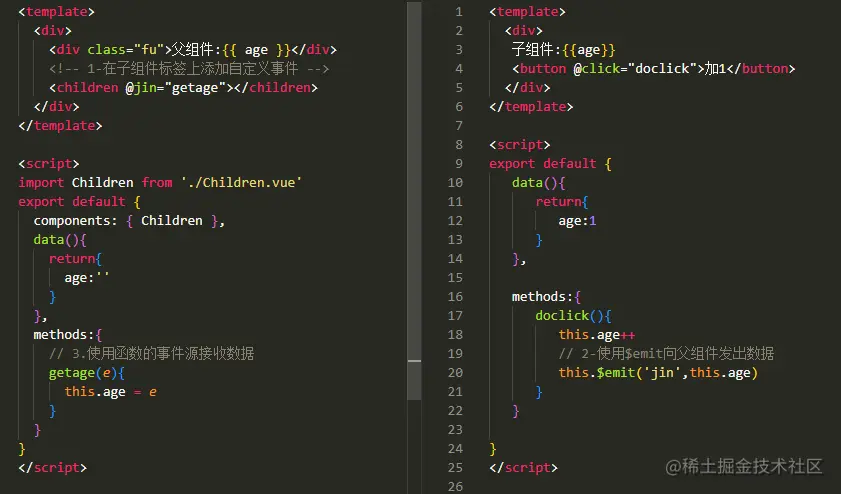Click the class="fu" attribute
This screenshot has height=494, width=841.
126,50
